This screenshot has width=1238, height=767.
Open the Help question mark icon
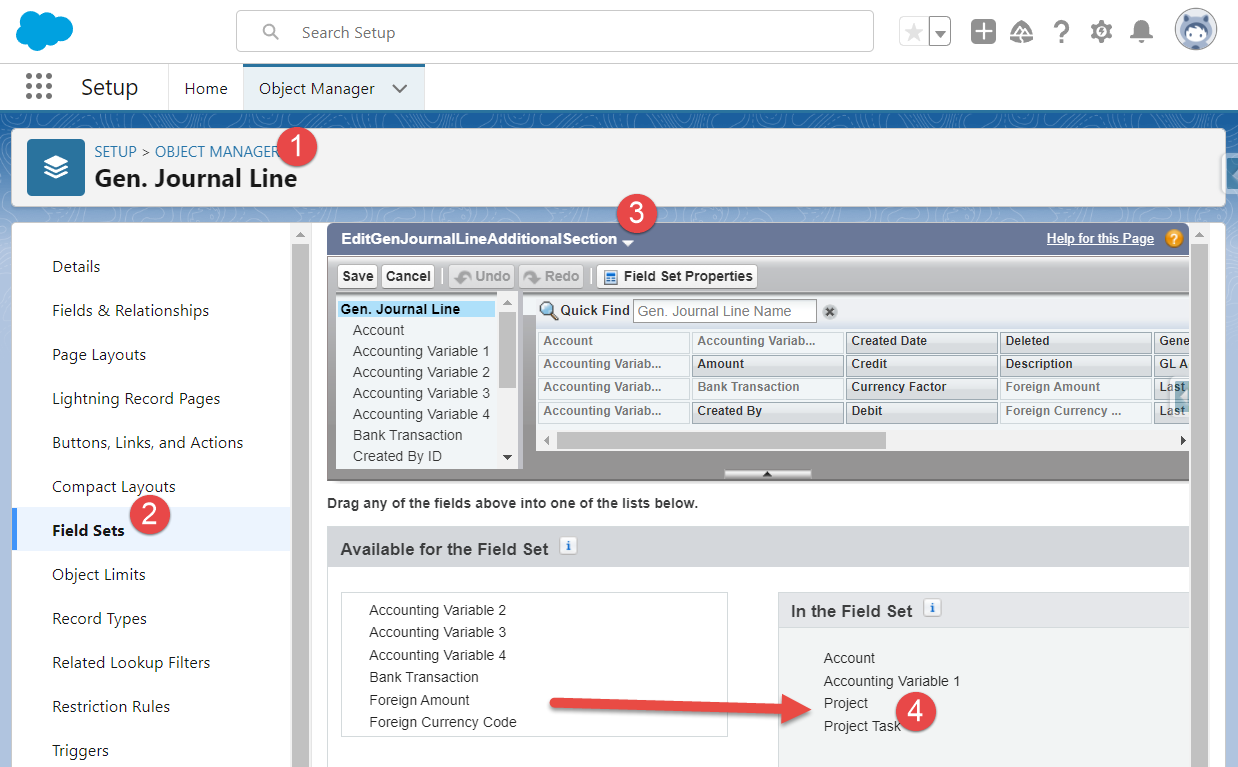point(1062,32)
